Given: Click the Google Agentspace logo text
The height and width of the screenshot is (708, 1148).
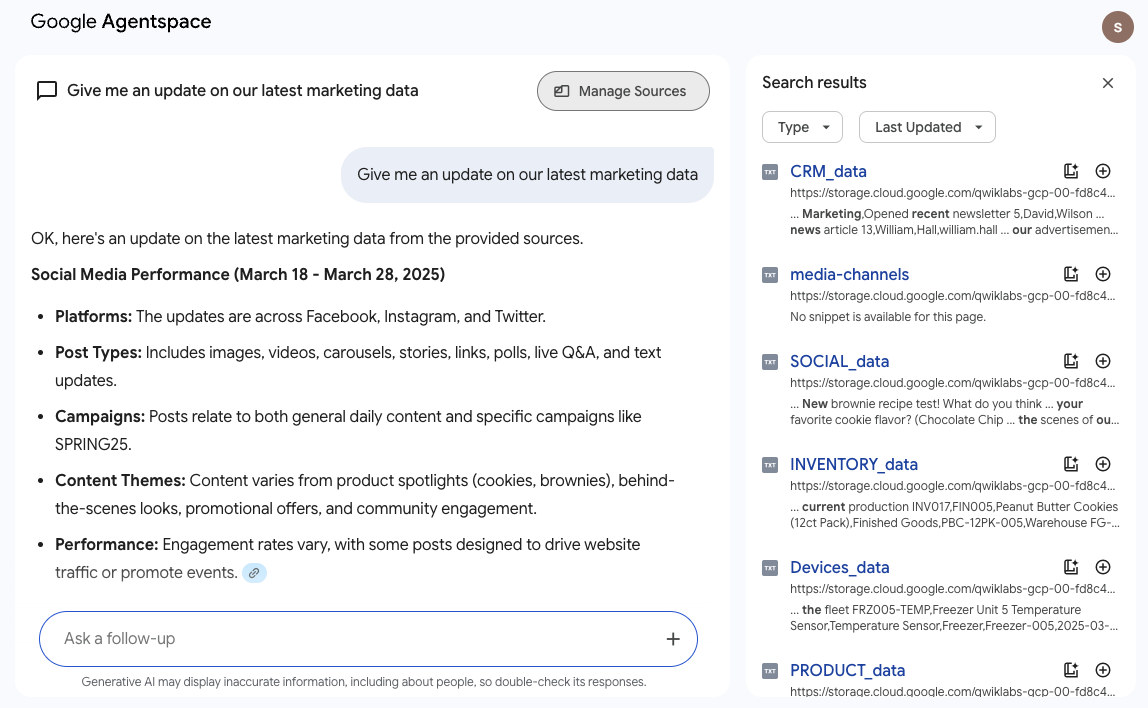Looking at the screenshot, I should 121,22.
